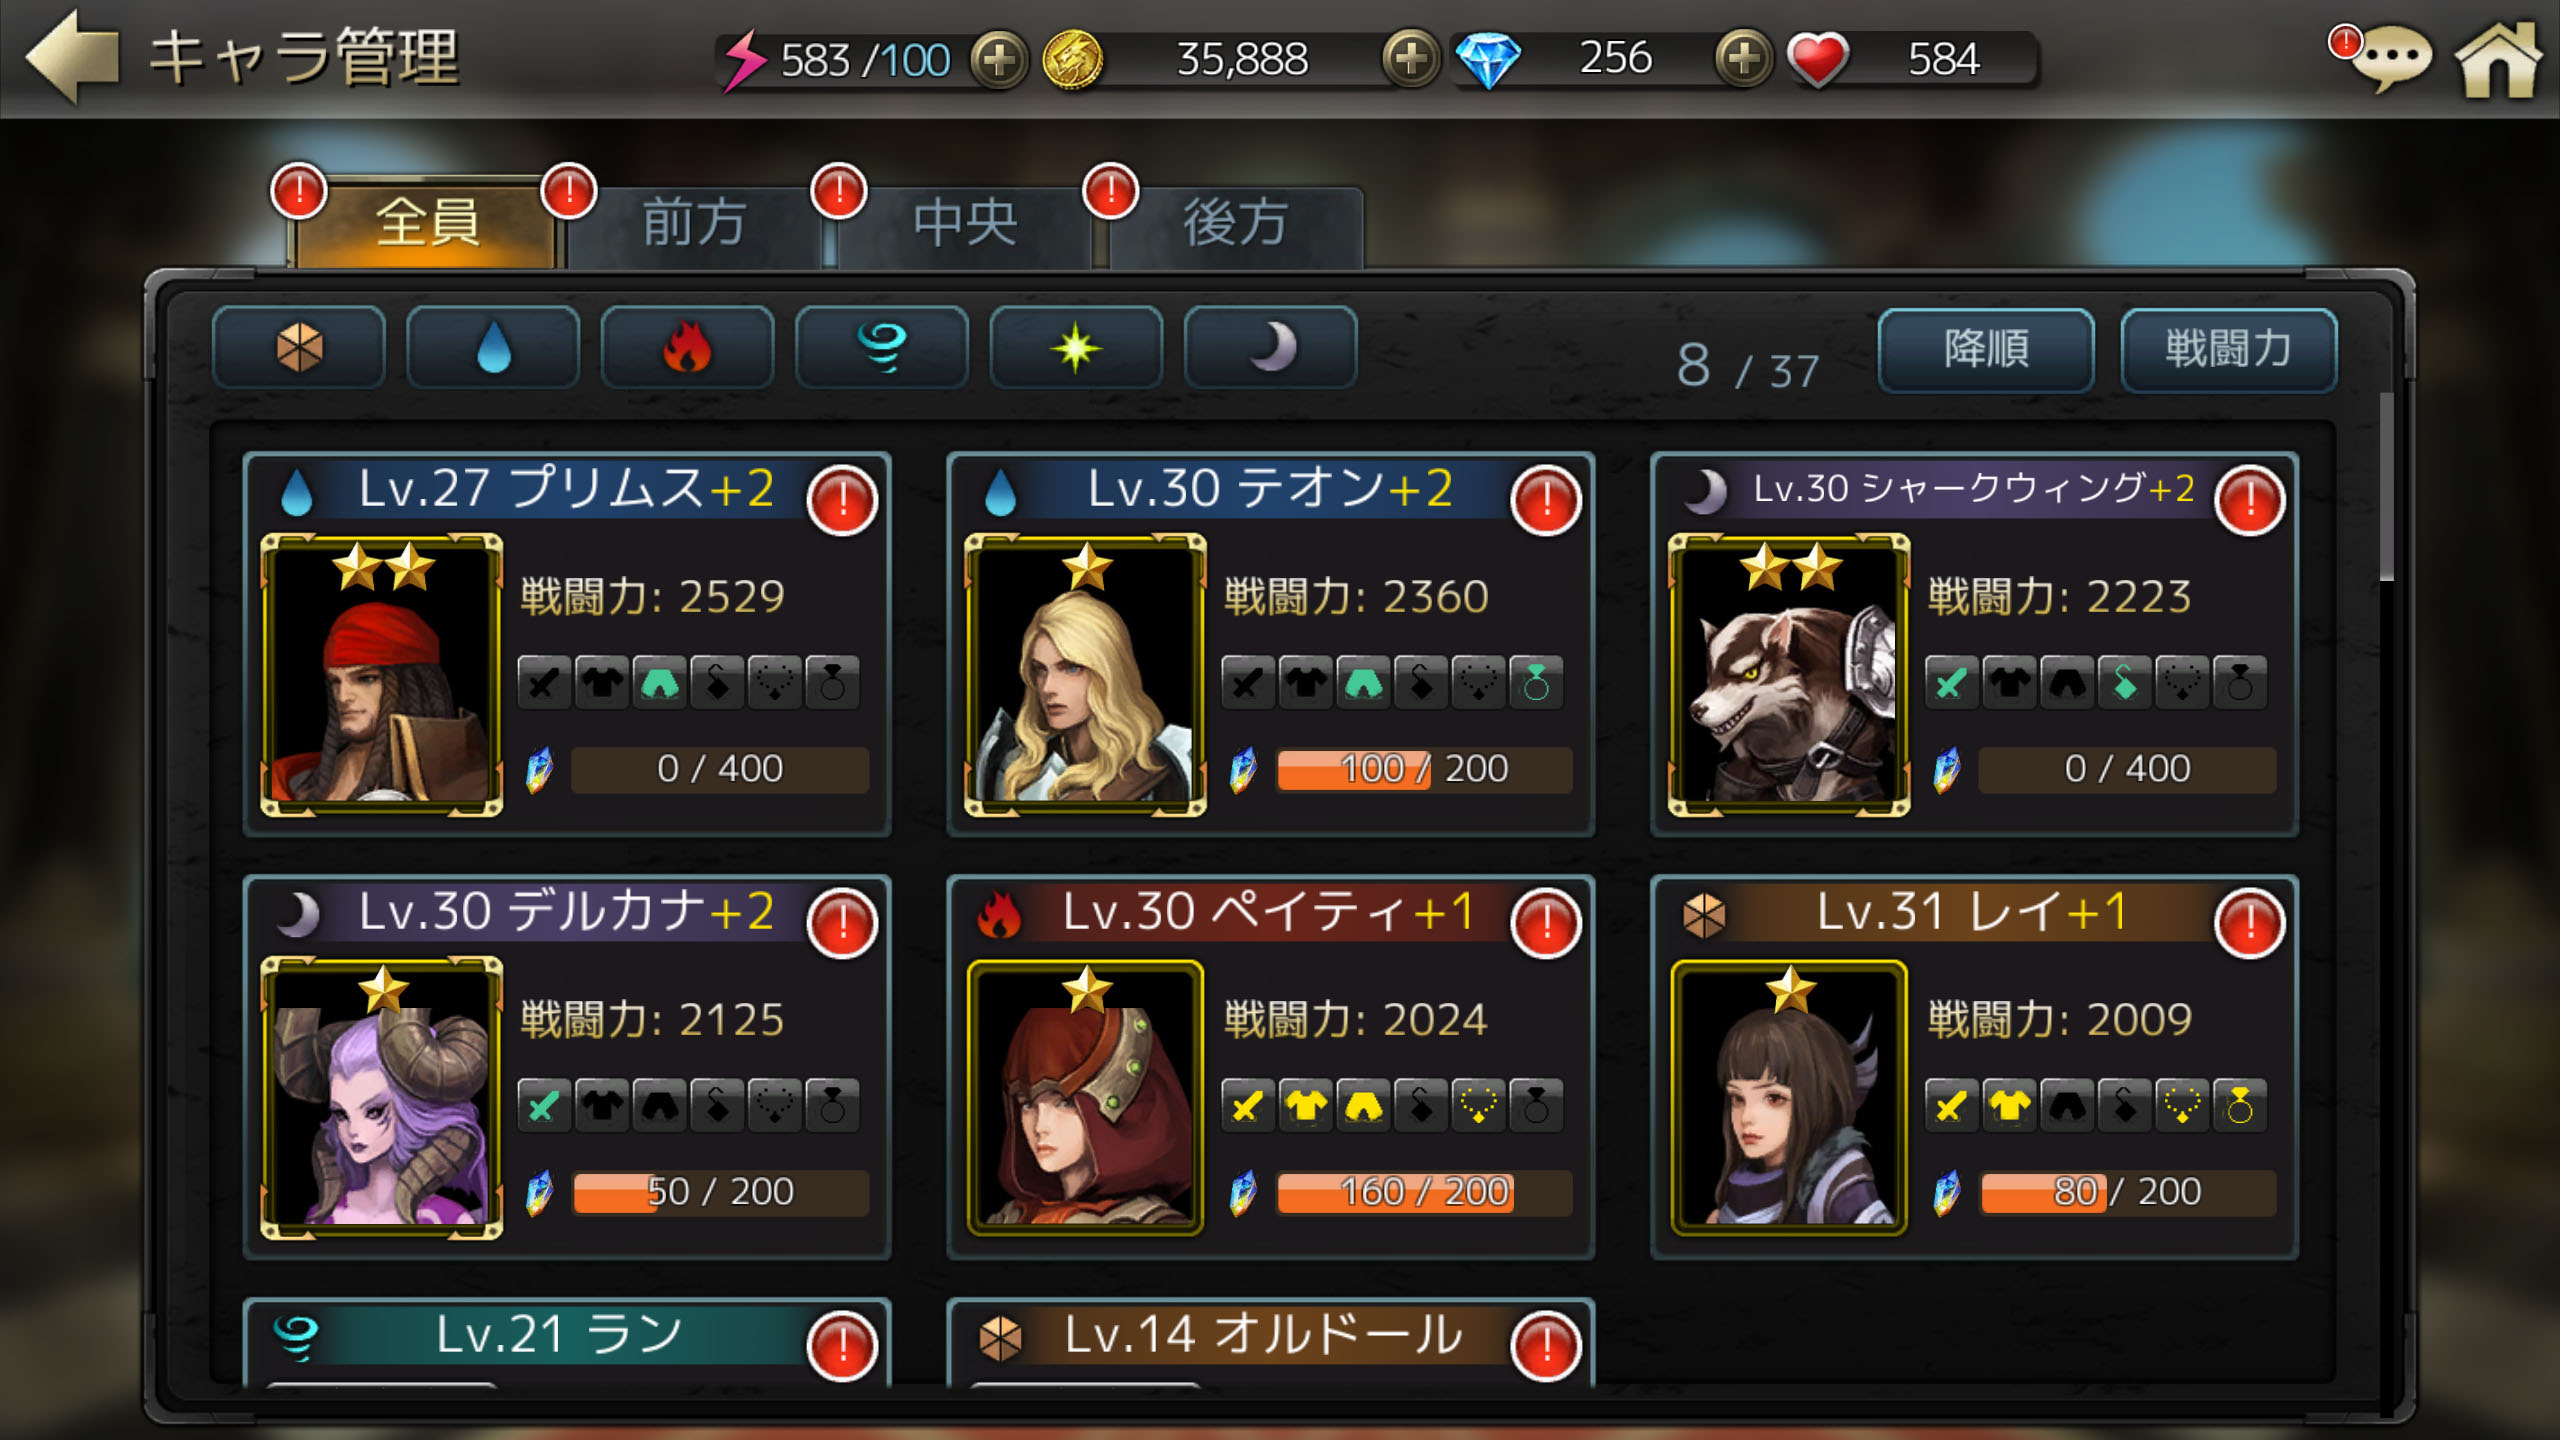Tap ペイティ's 160/200 shard progress bar
Screen dimensions: 2560x1440
click(x=1424, y=1192)
